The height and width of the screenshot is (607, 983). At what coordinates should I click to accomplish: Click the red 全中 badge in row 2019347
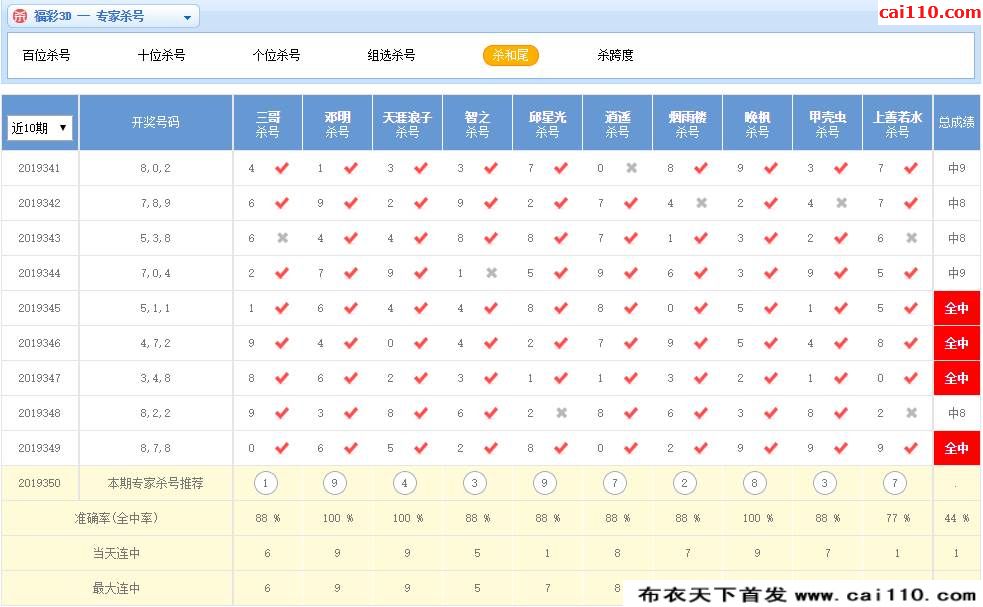tap(957, 378)
